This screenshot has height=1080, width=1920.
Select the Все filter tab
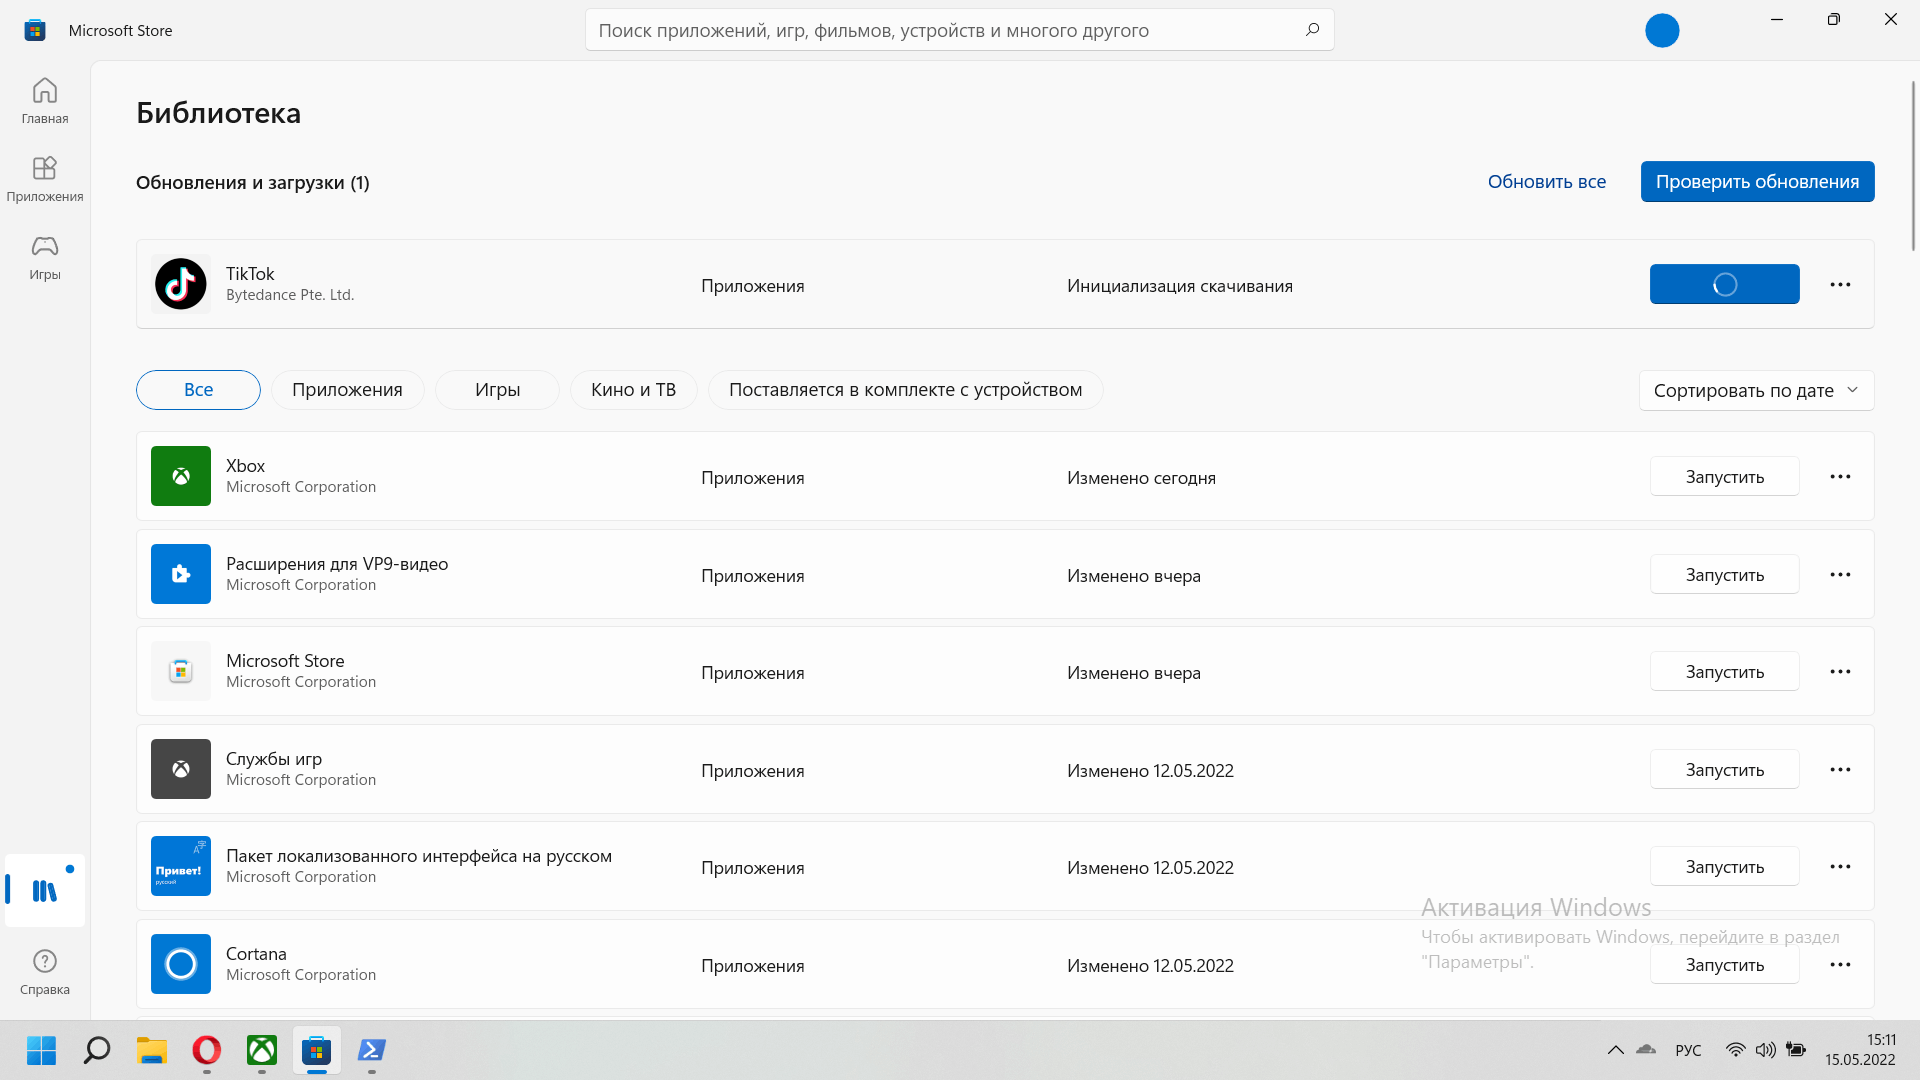coord(198,390)
